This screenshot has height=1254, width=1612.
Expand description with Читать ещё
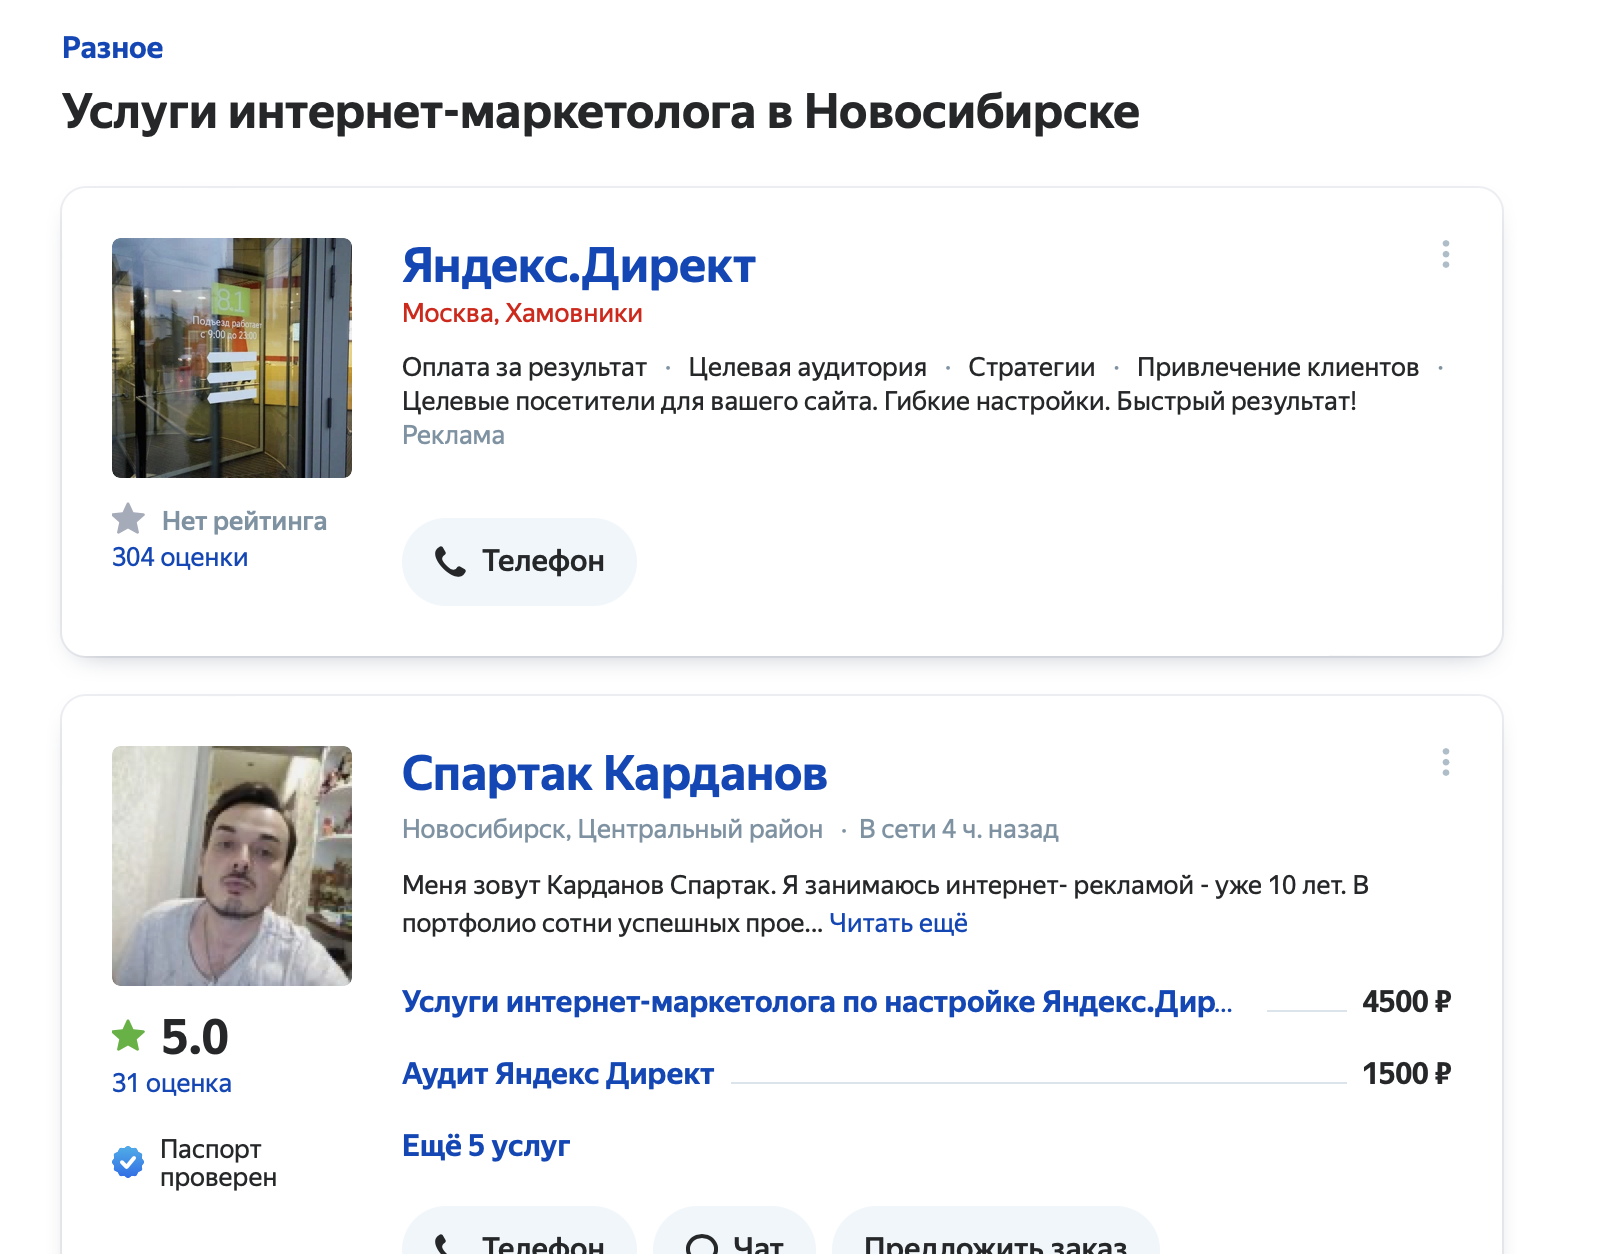pyautogui.click(x=898, y=923)
